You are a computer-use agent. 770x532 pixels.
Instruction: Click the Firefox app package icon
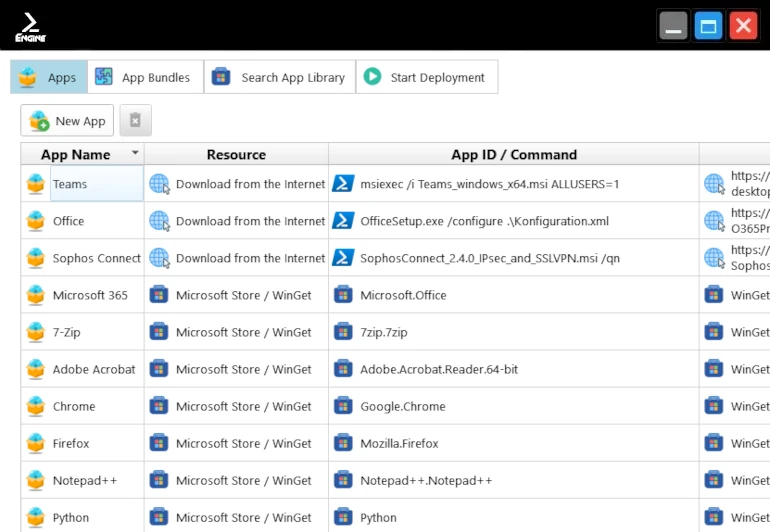(x=36, y=444)
